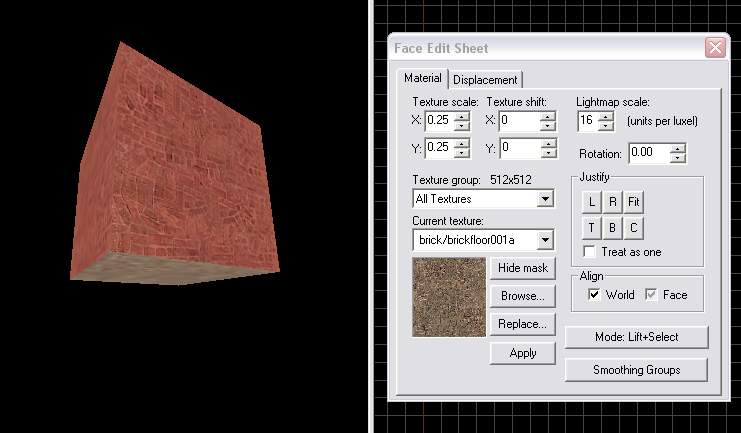Viewport: 741px width, 433px height.
Task: Click the Justify Top (T) button
Action: 592,227
